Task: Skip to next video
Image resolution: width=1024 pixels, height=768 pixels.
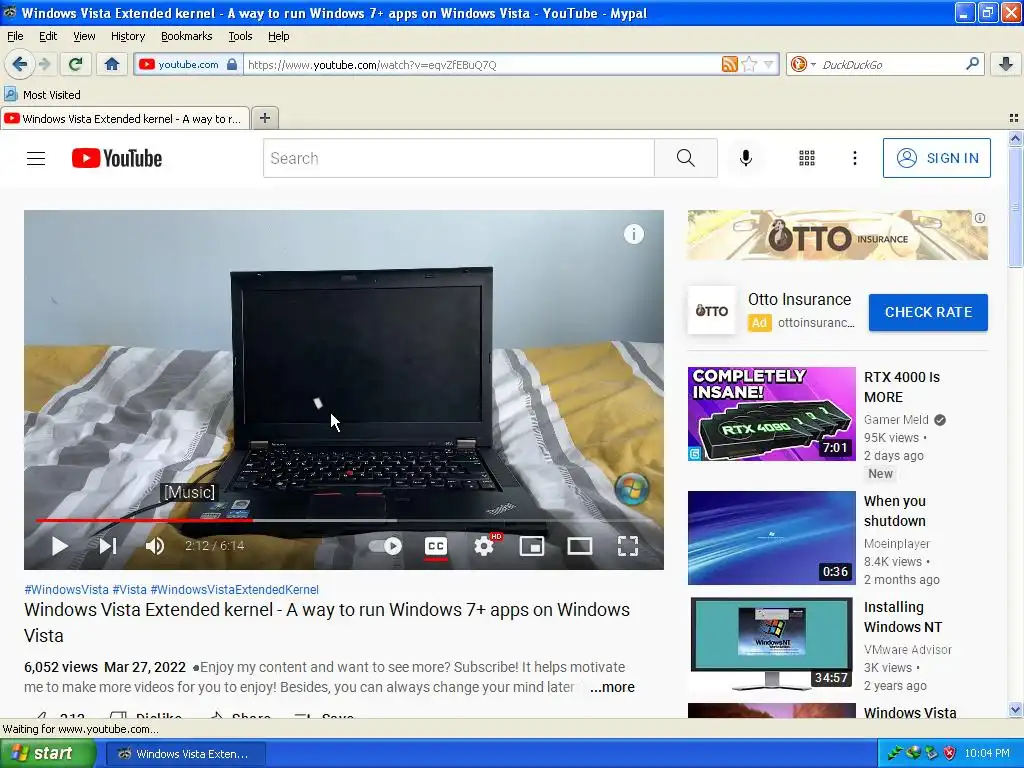Action: 108,546
